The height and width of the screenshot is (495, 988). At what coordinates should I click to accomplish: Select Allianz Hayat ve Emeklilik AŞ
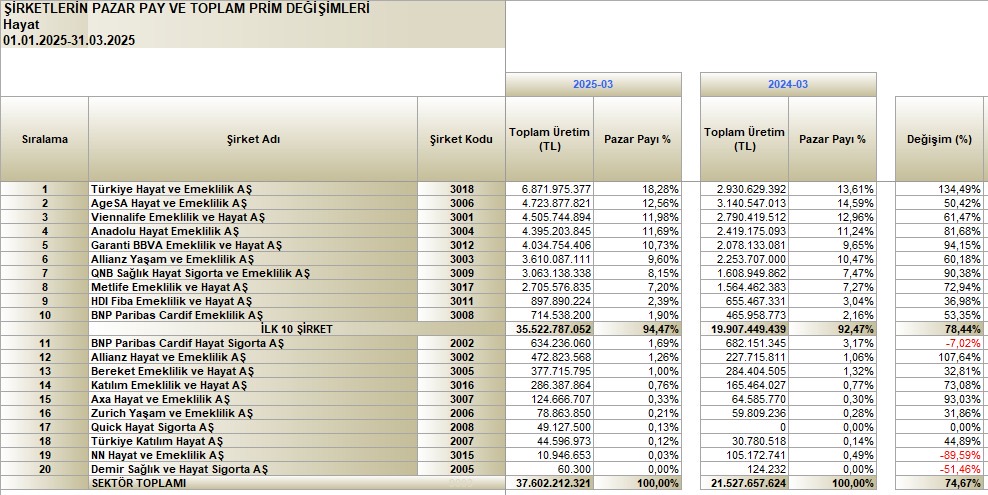(x=253, y=357)
